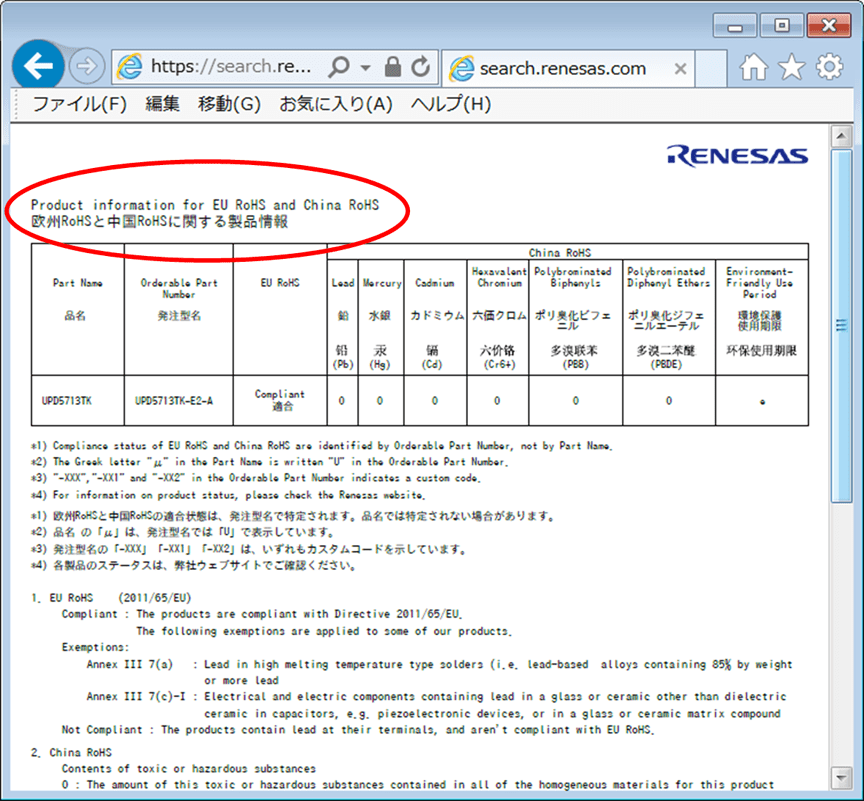
Task: Click inside the address bar URL field
Action: click(230, 66)
